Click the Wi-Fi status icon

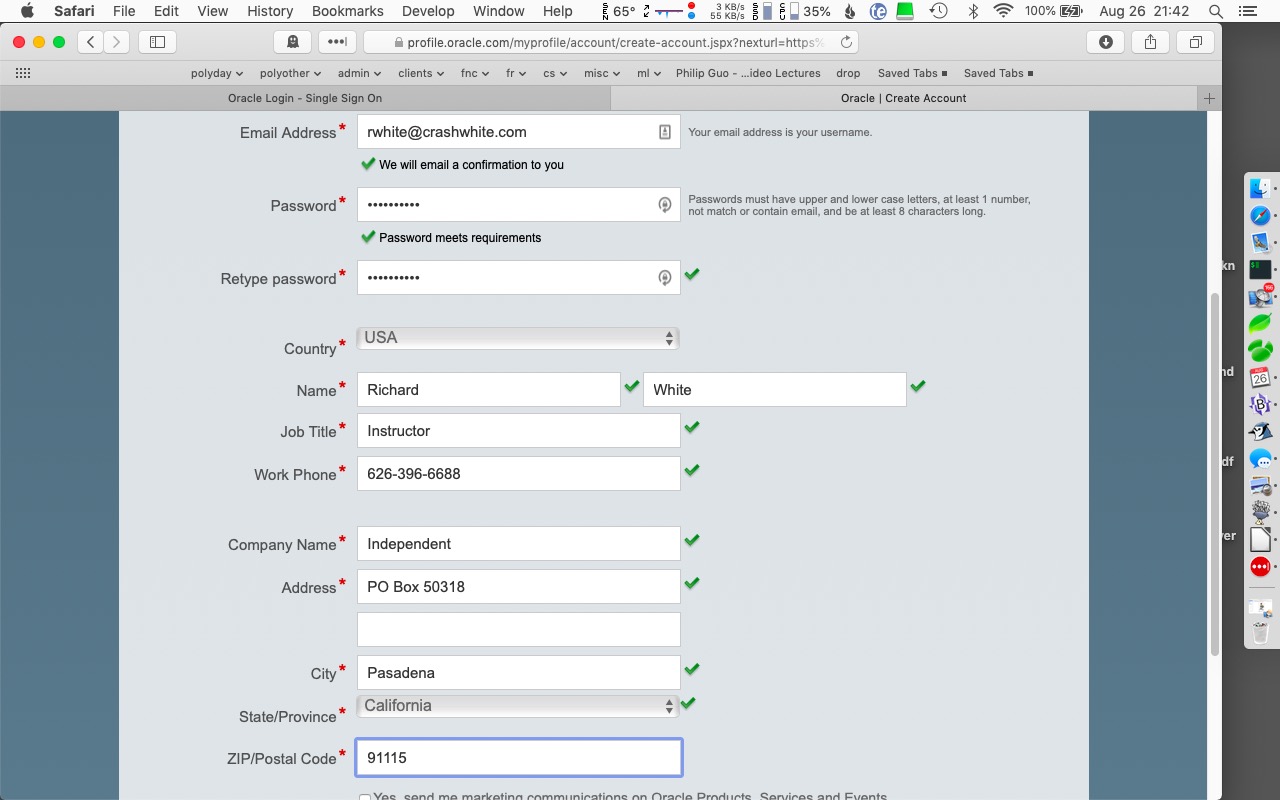[x=1003, y=11]
